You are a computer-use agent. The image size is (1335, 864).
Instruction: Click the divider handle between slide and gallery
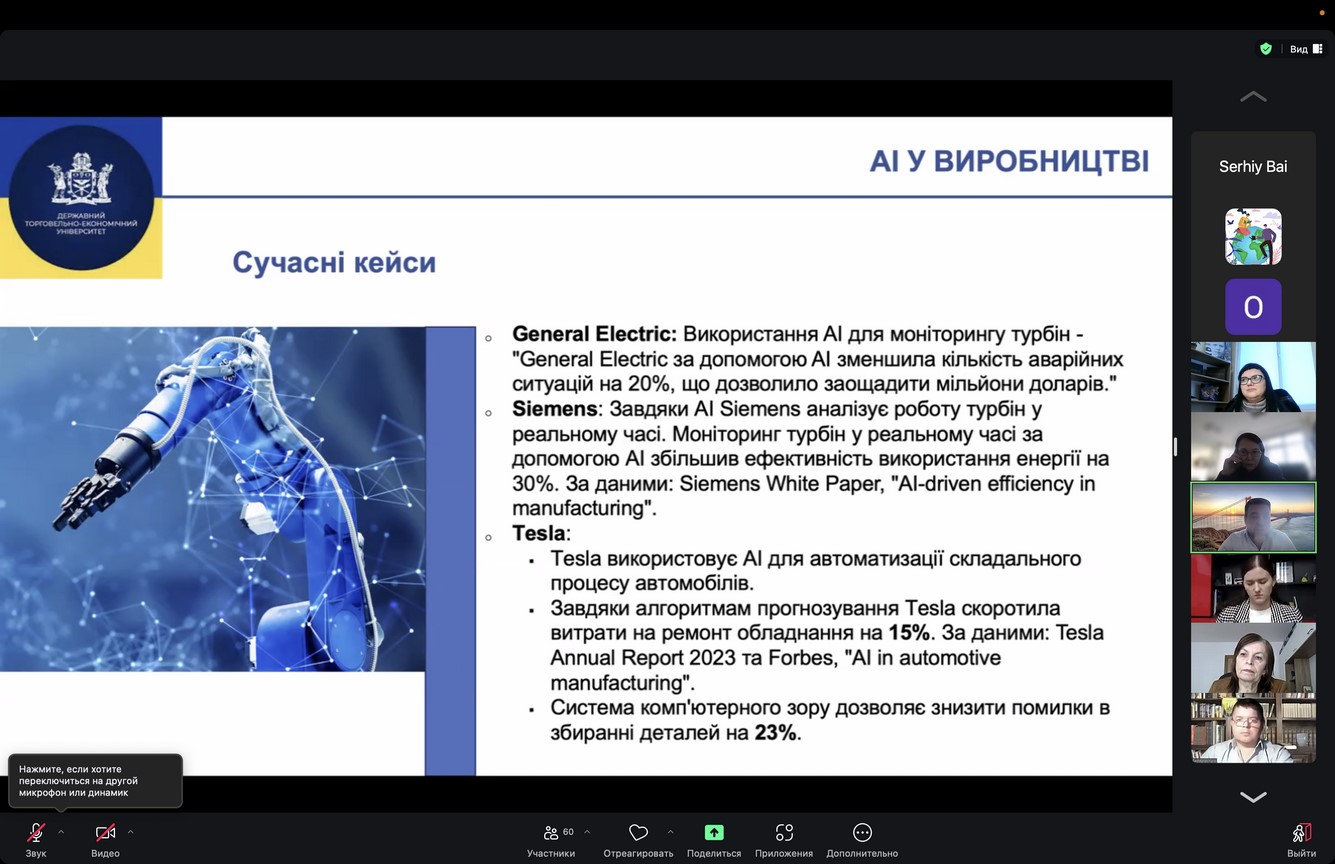click(x=1175, y=447)
